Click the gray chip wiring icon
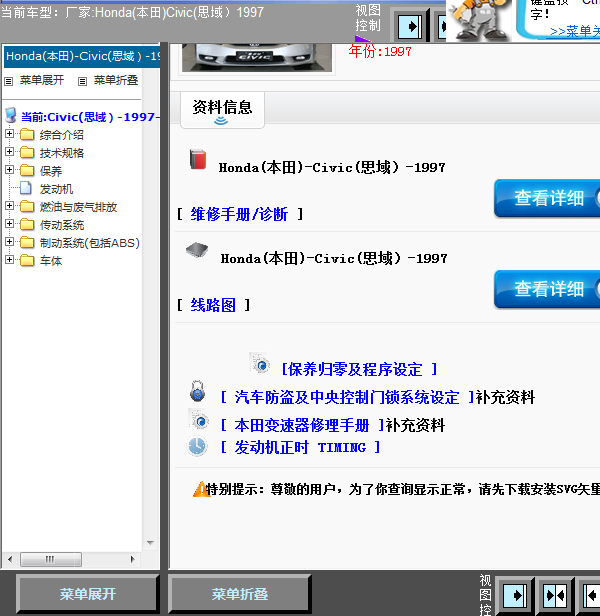Image resolution: width=600 pixels, height=616 pixels. coord(197,250)
